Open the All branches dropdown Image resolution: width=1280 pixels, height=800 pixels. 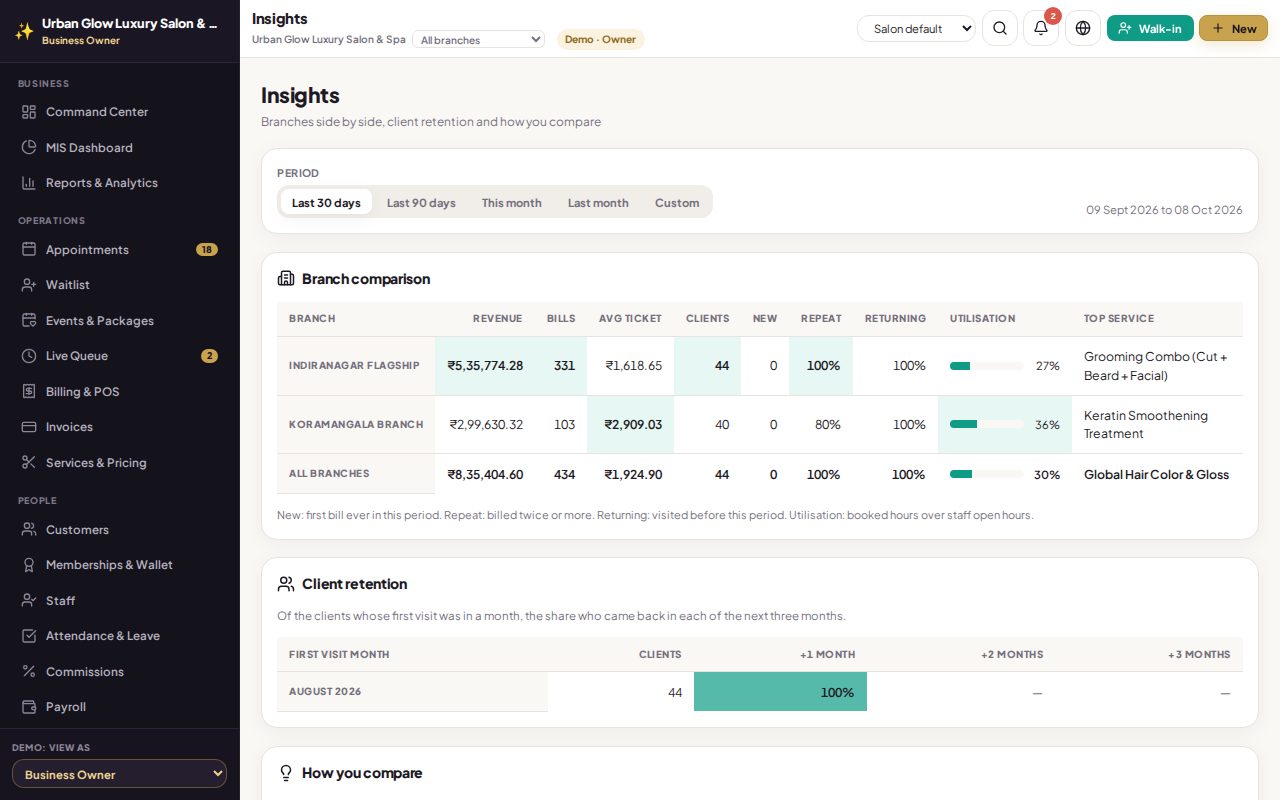[478, 40]
